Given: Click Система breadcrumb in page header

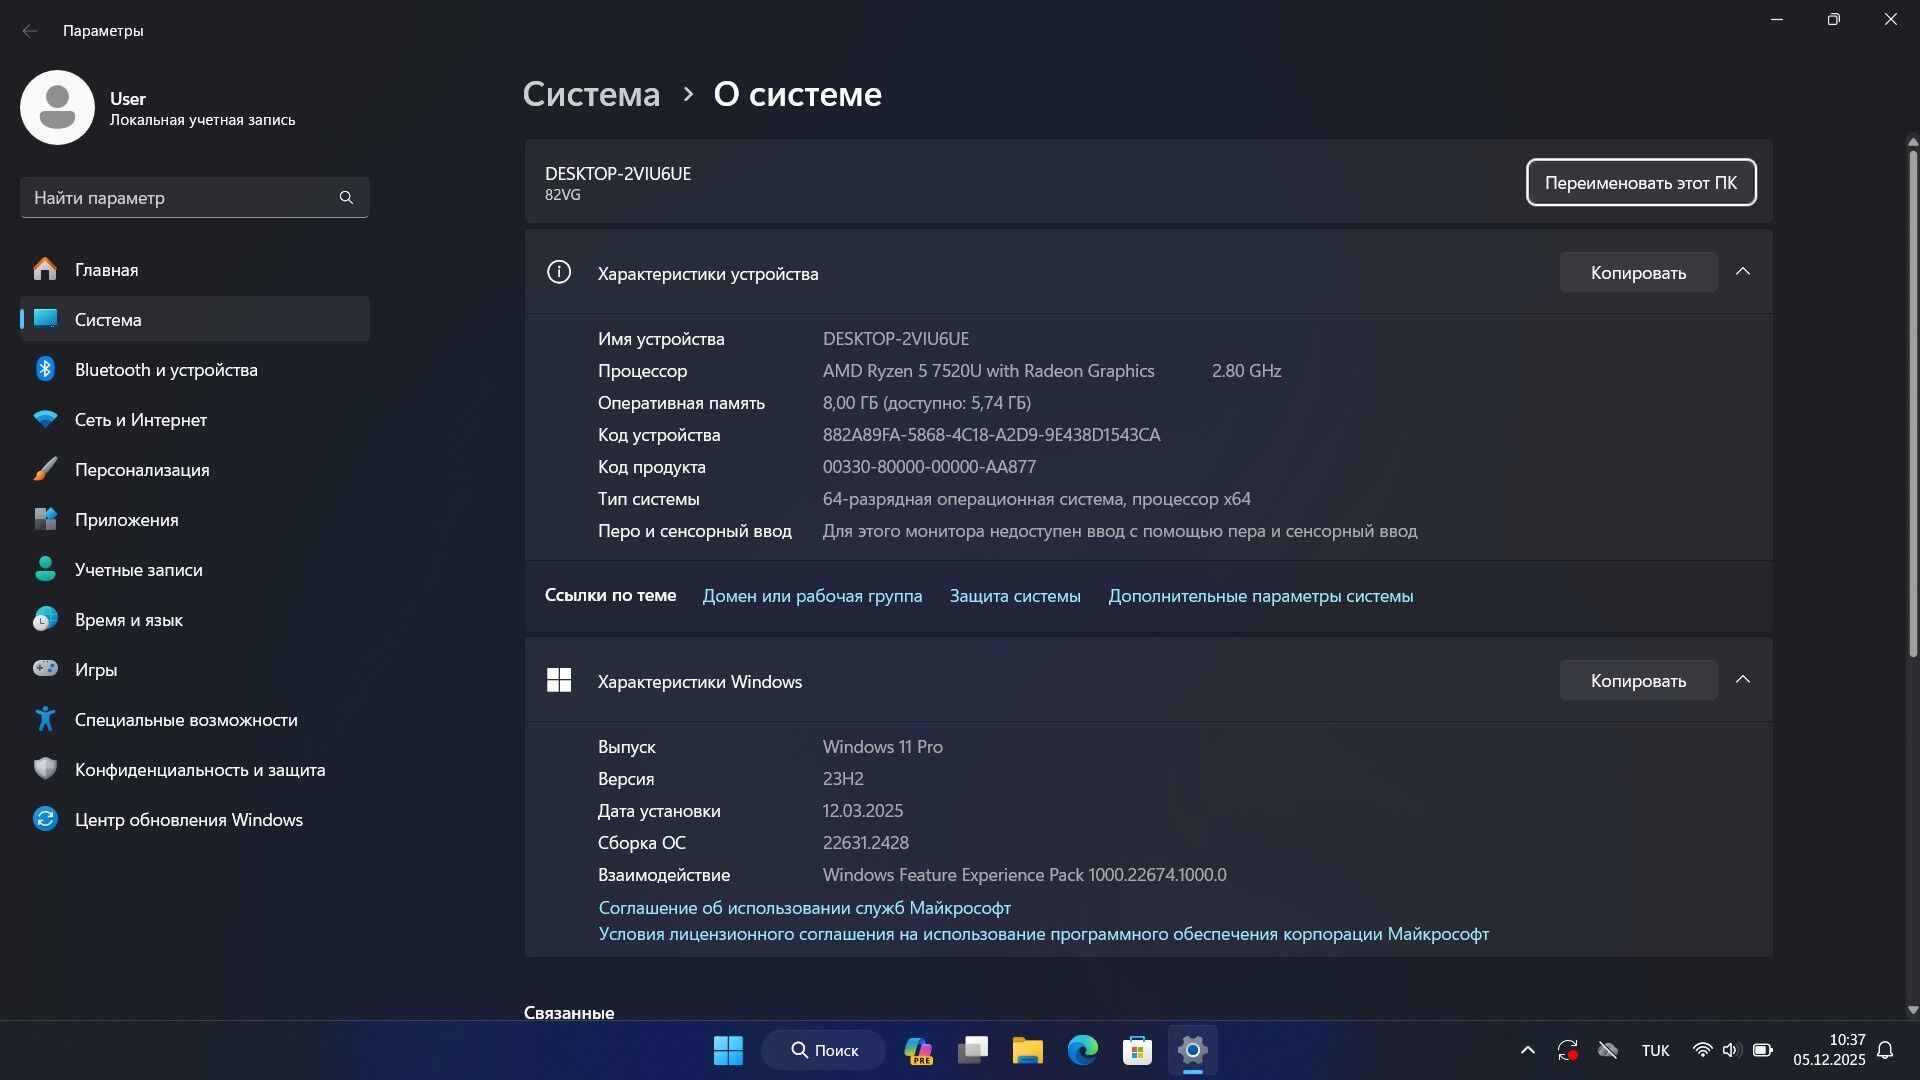Looking at the screenshot, I should [591, 94].
